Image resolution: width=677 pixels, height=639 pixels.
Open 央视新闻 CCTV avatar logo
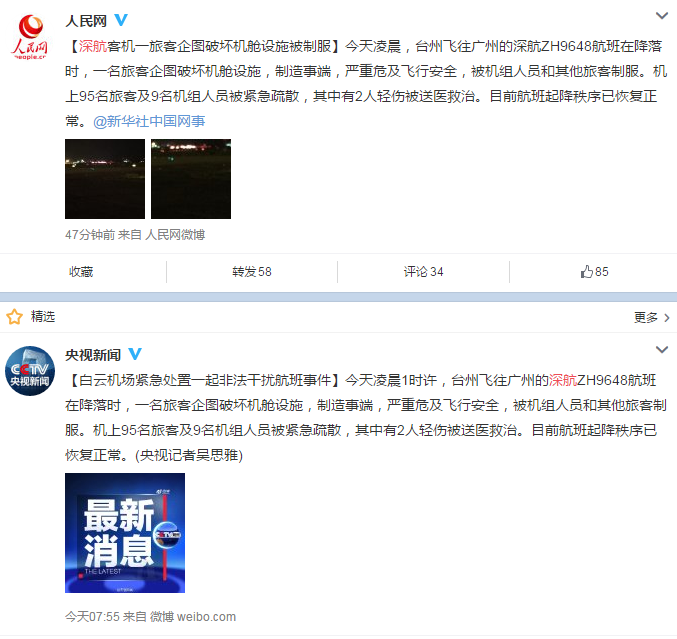(x=30, y=371)
